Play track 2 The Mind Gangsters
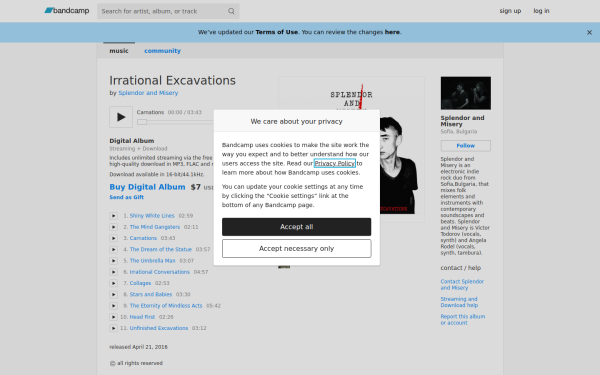Viewport: 600px width, 375px height. (x=114, y=227)
